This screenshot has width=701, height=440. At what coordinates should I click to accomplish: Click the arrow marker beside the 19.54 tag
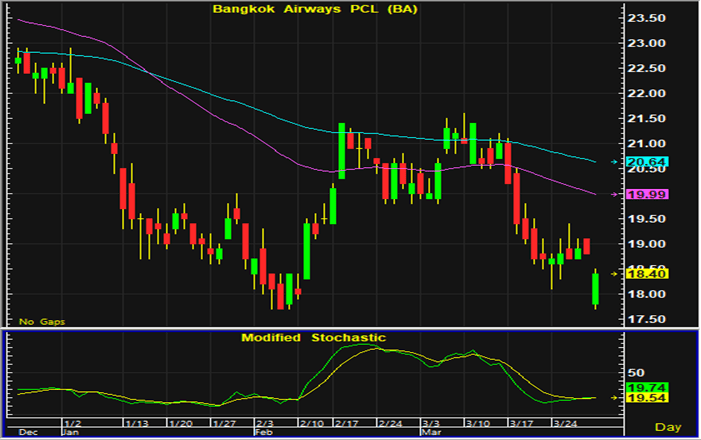point(613,398)
